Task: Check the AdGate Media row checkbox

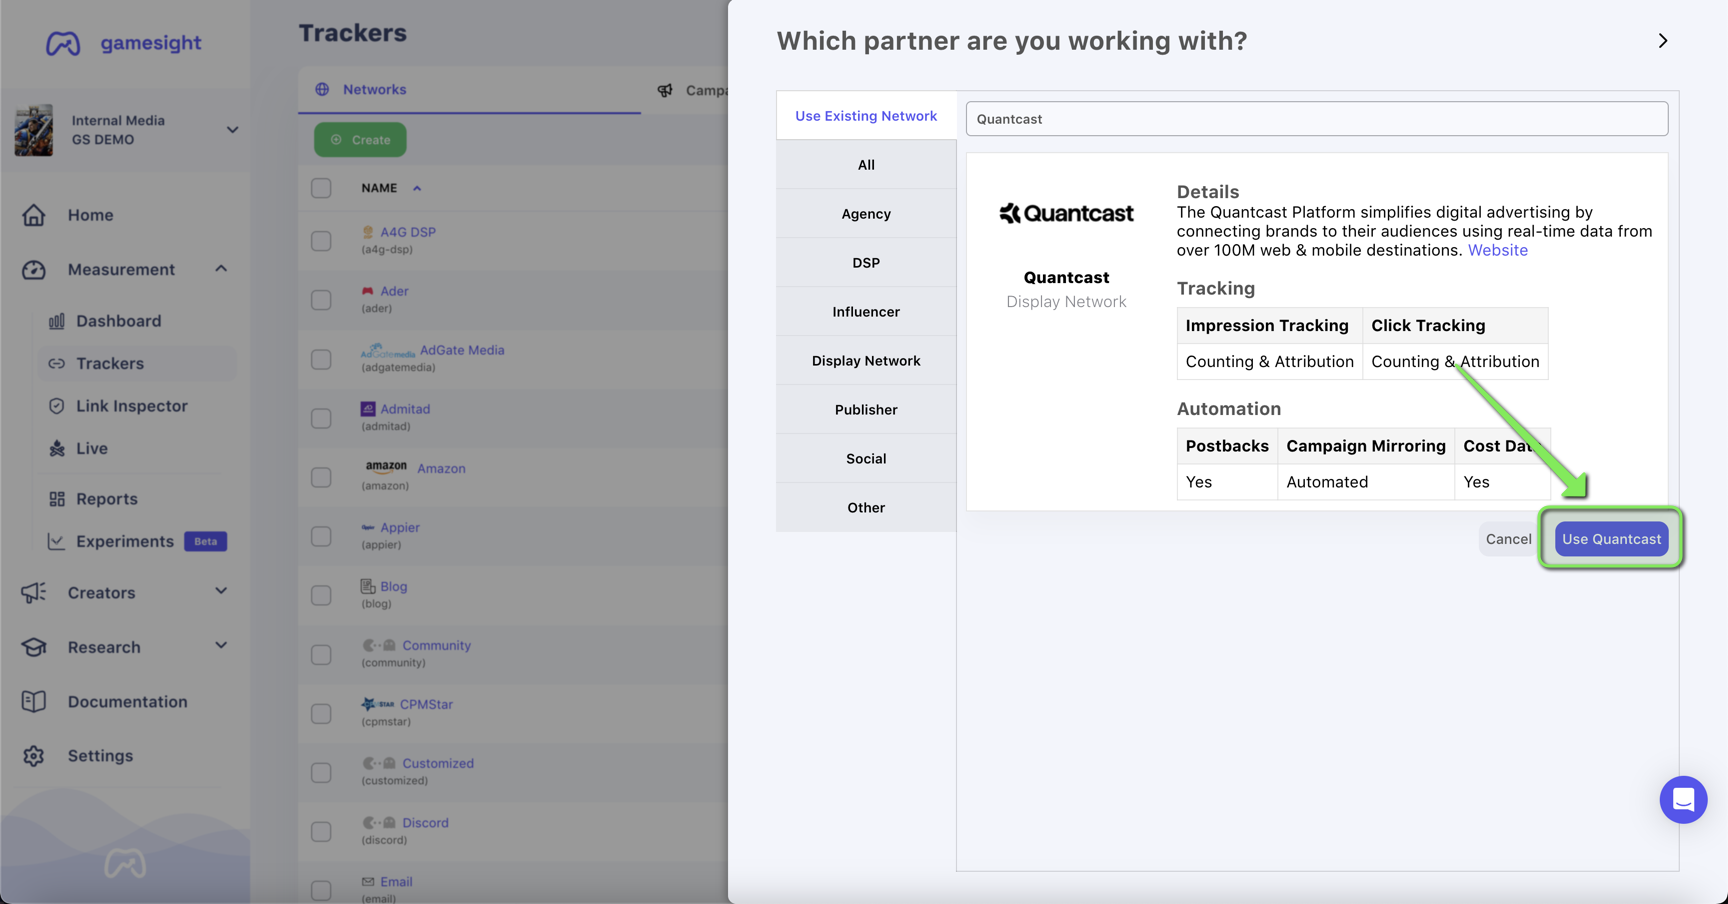Action: 321,359
